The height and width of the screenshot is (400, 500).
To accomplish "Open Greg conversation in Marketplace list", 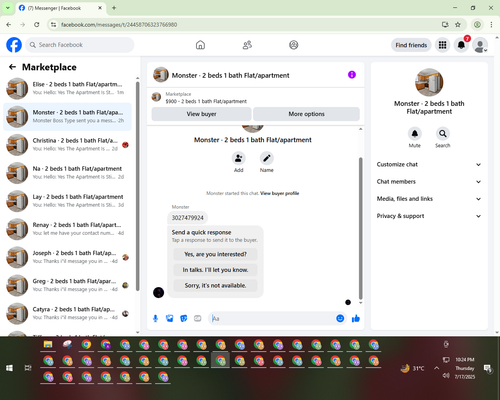I will (67, 285).
